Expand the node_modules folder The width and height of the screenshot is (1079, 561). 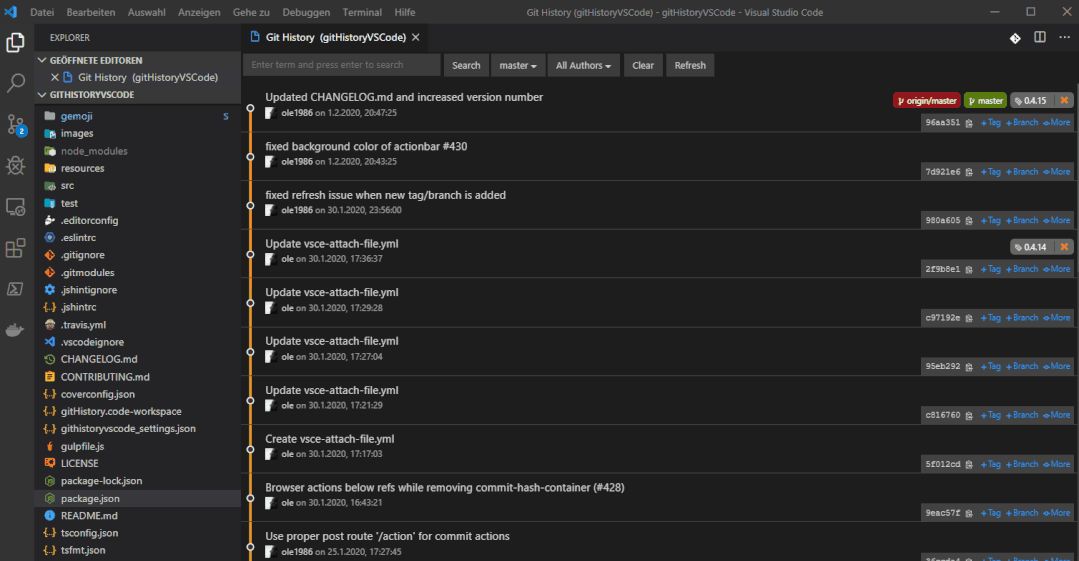[94, 151]
